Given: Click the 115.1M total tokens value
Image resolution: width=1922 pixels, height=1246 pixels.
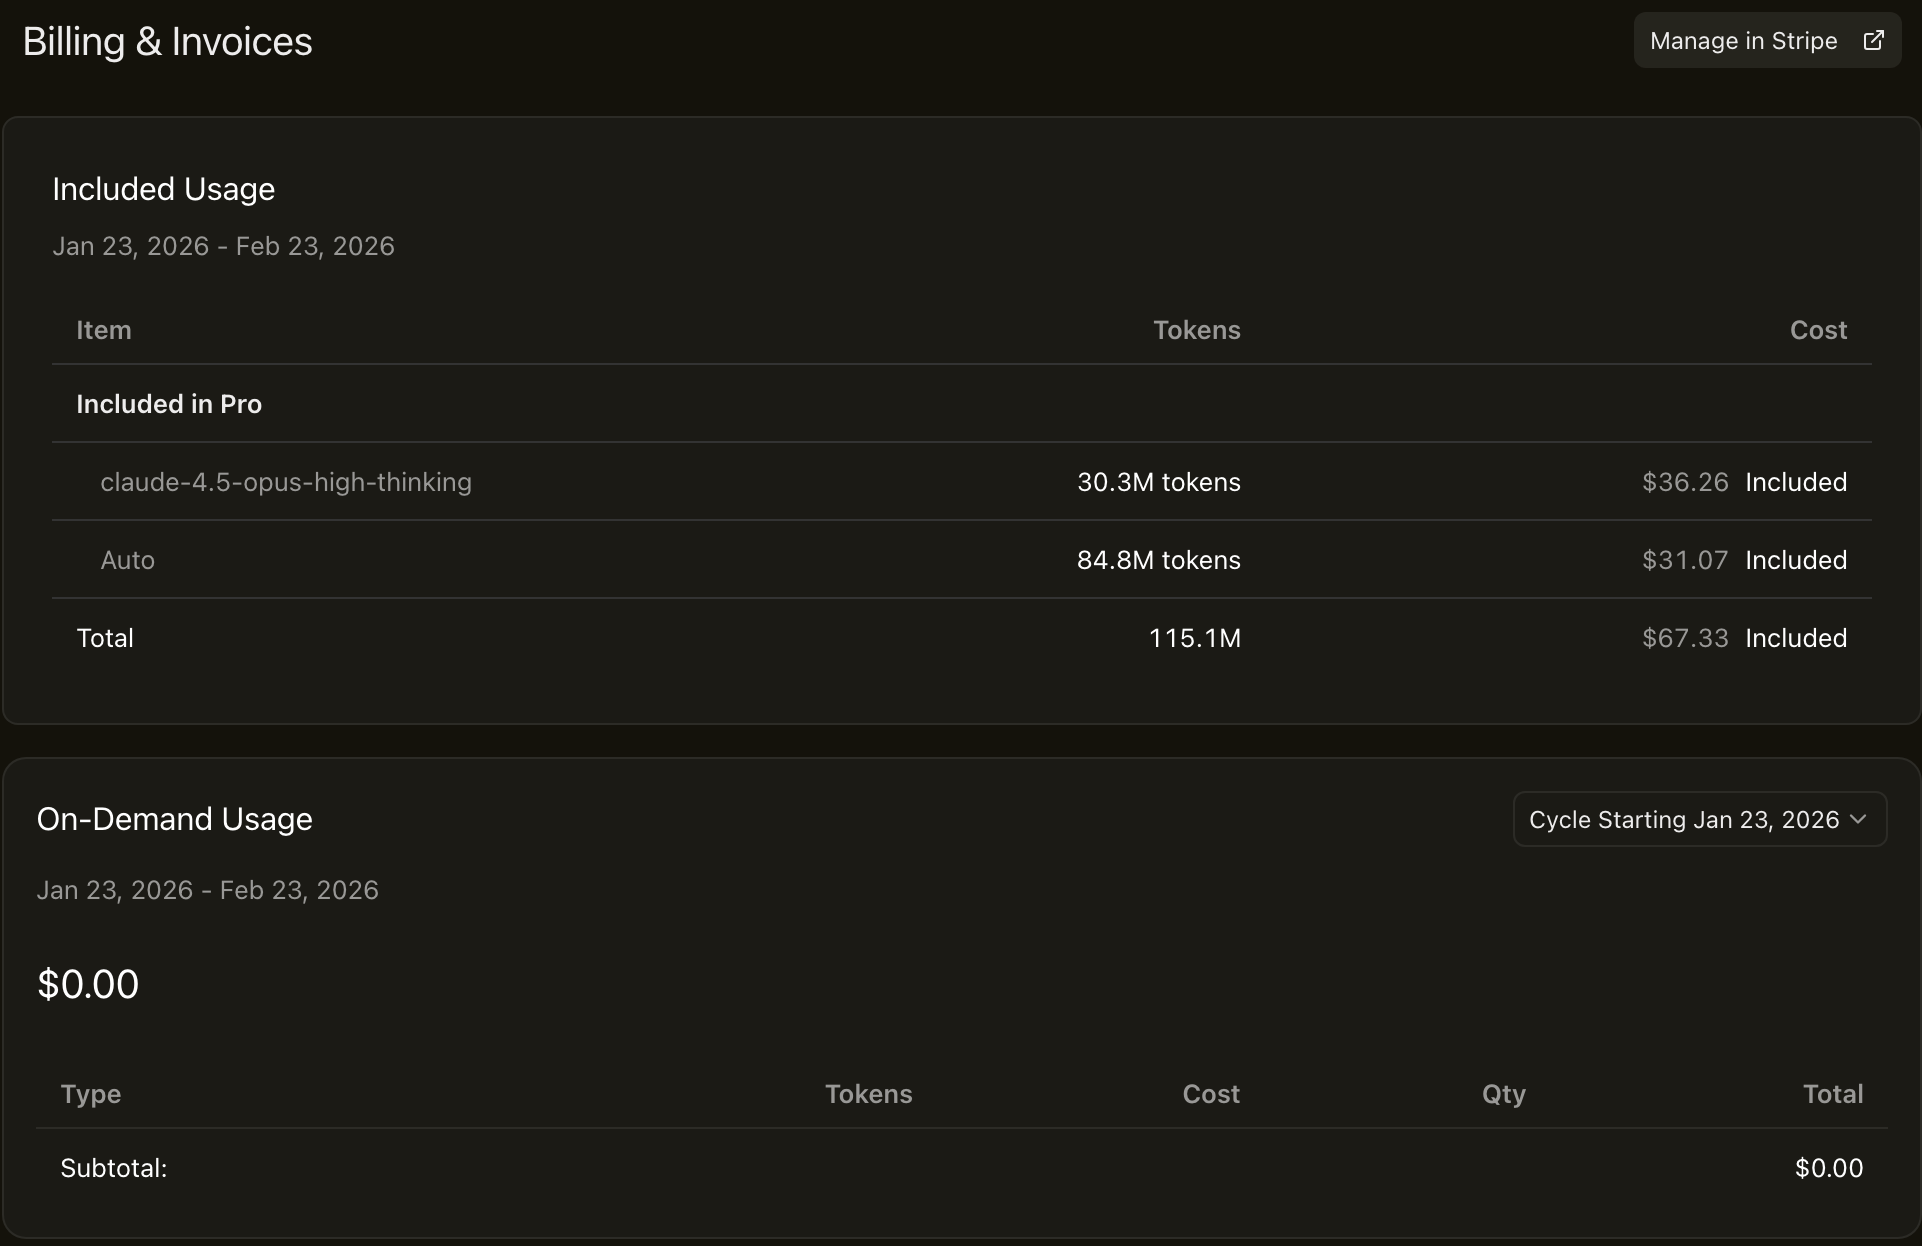Looking at the screenshot, I should click(x=1194, y=638).
